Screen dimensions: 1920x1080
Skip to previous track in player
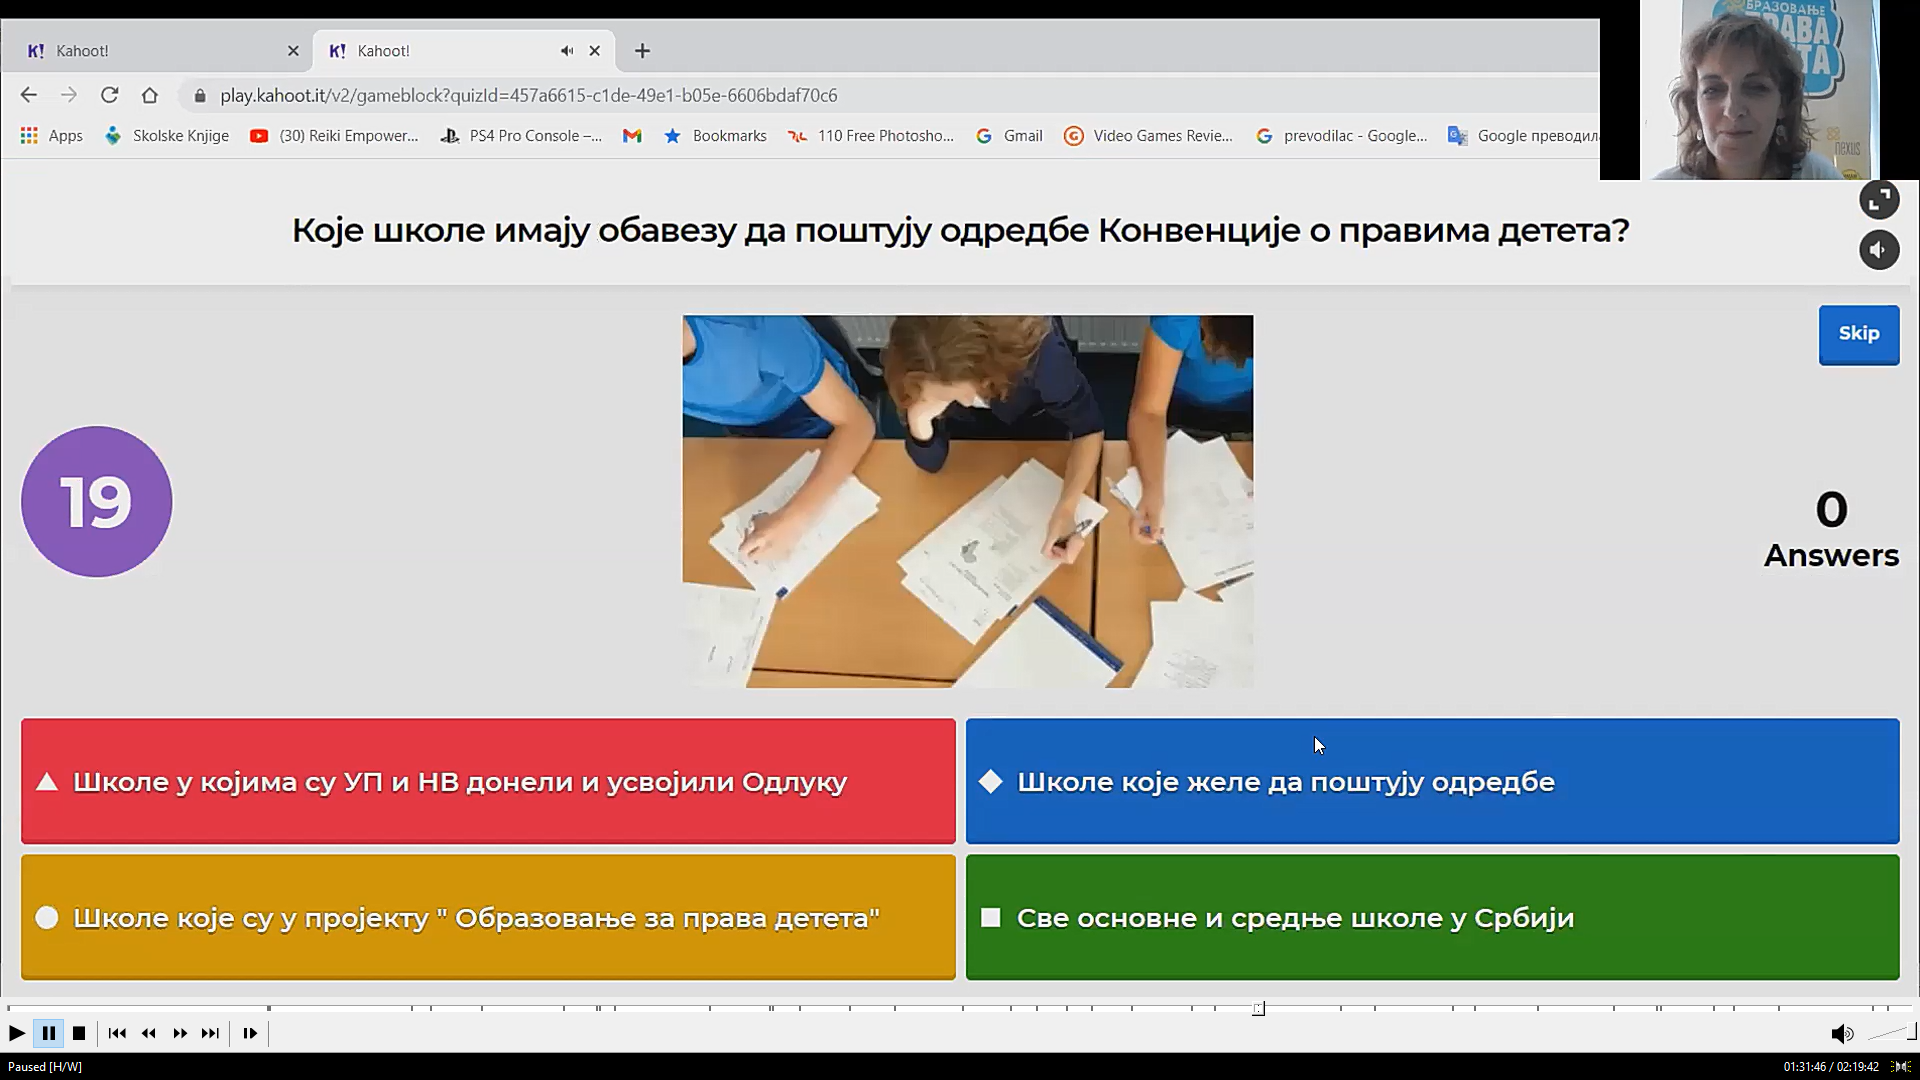(x=117, y=1033)
